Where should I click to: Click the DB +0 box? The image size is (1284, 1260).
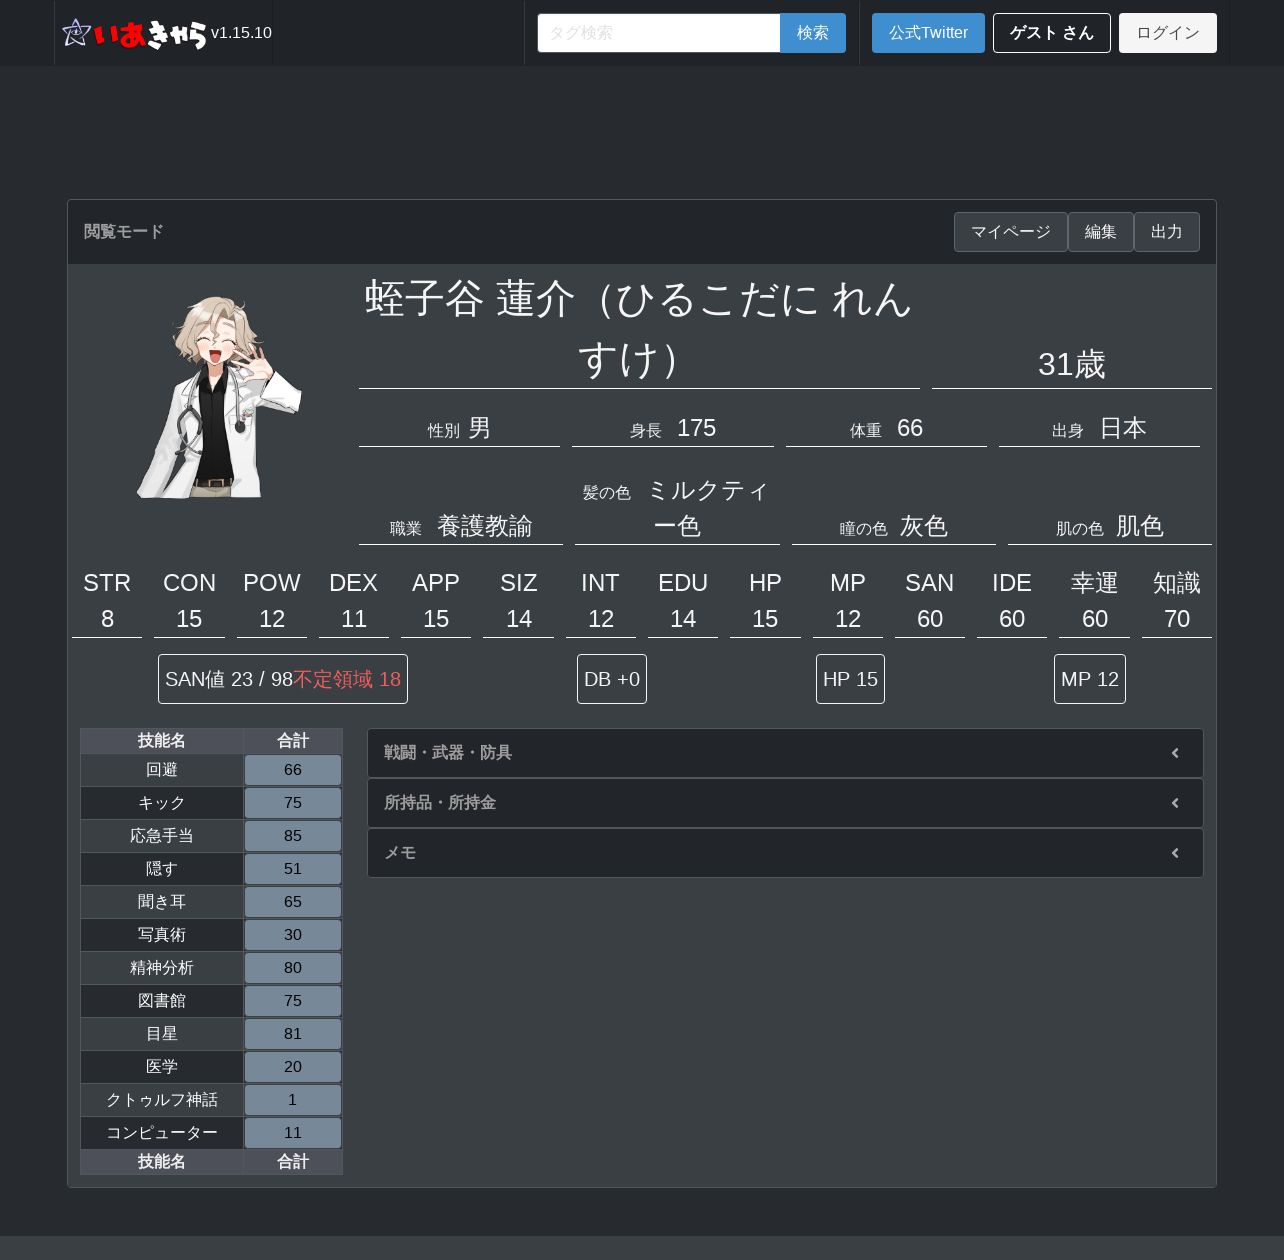coord(612,679)
